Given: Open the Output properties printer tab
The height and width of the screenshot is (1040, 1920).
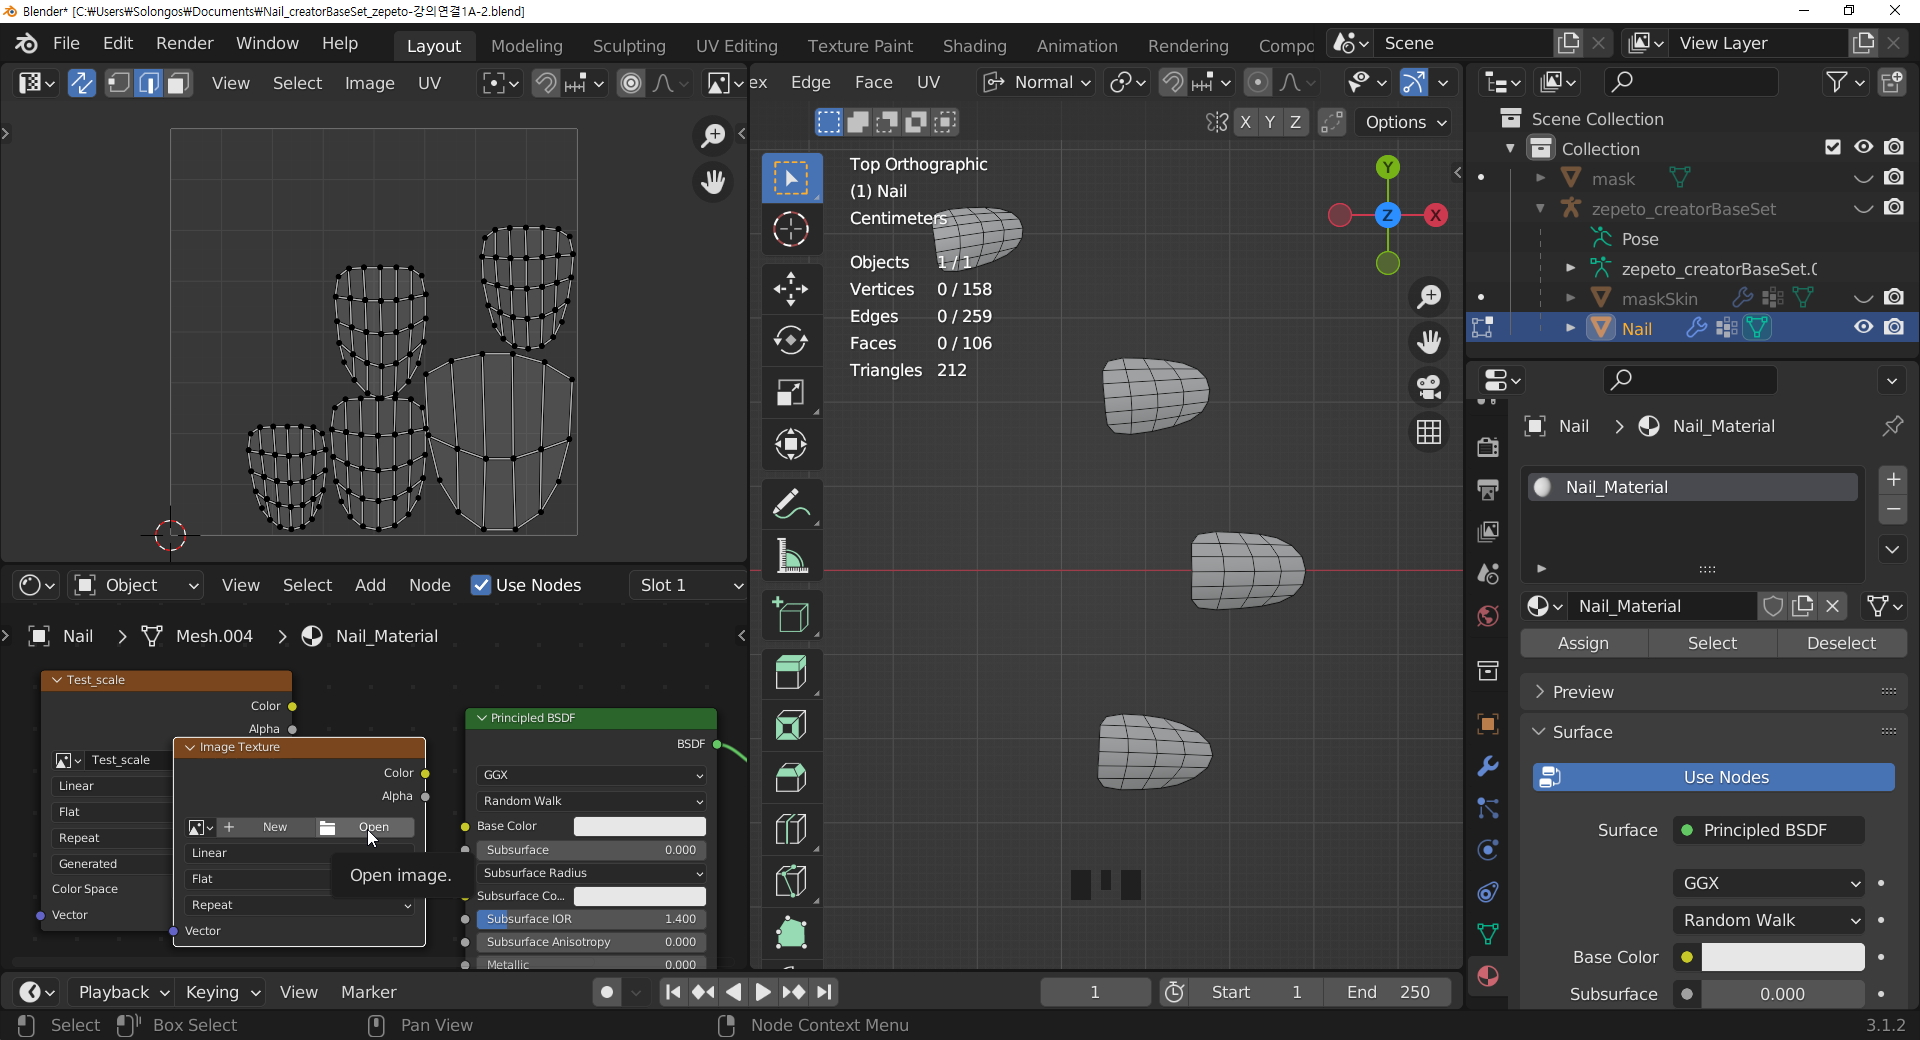Looking at the screenshot, I should tap(1488, 490).
